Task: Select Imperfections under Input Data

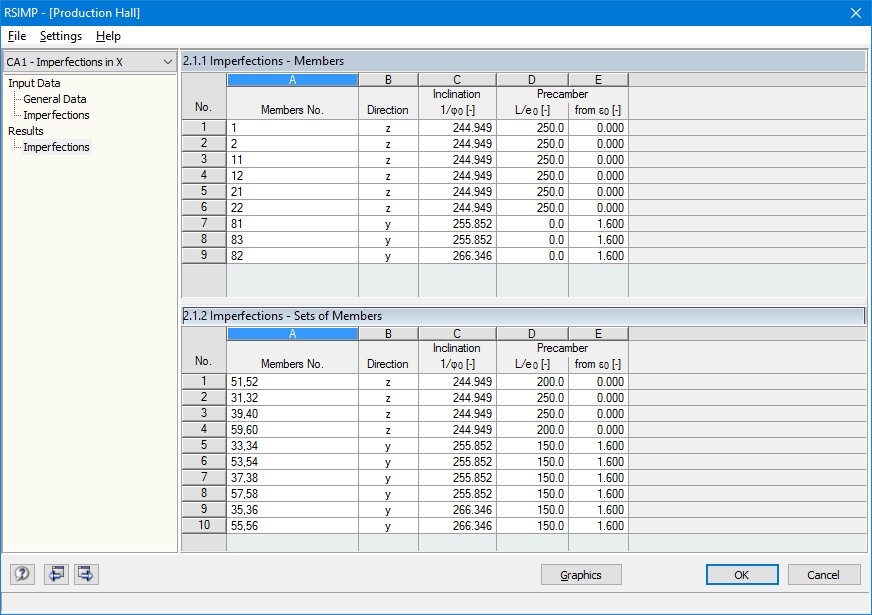Action: 56,115
